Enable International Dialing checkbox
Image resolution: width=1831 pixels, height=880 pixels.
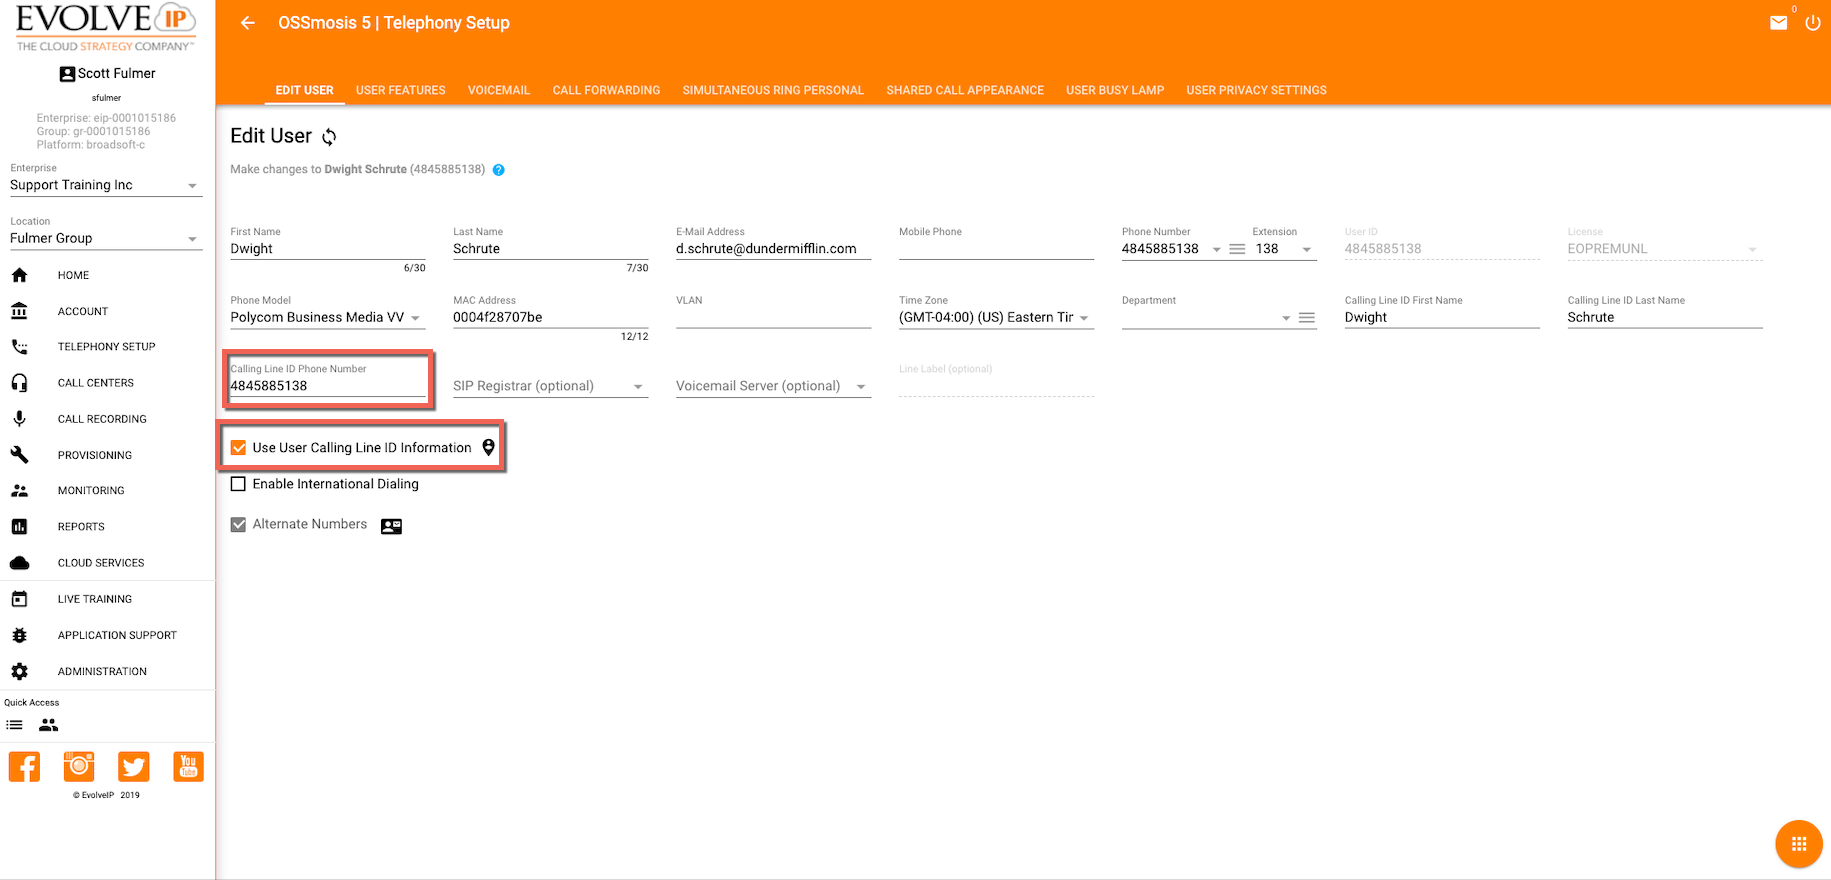239,484
